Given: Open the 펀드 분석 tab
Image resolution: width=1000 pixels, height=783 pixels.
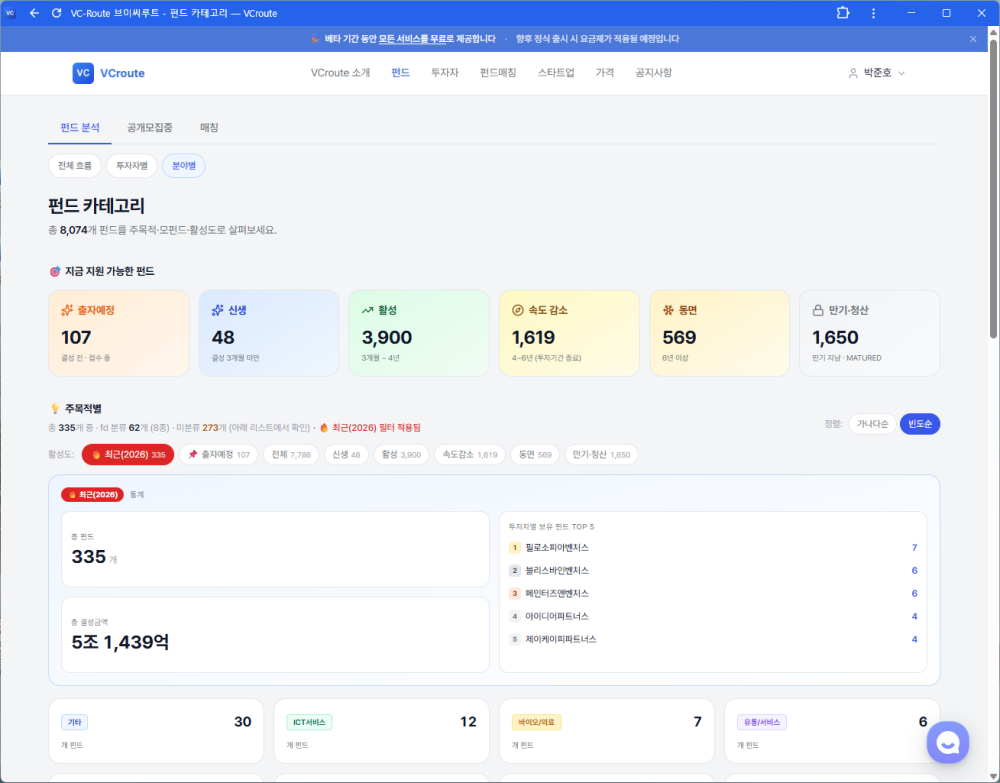Looking at the screenshot, I should (80, 128).
